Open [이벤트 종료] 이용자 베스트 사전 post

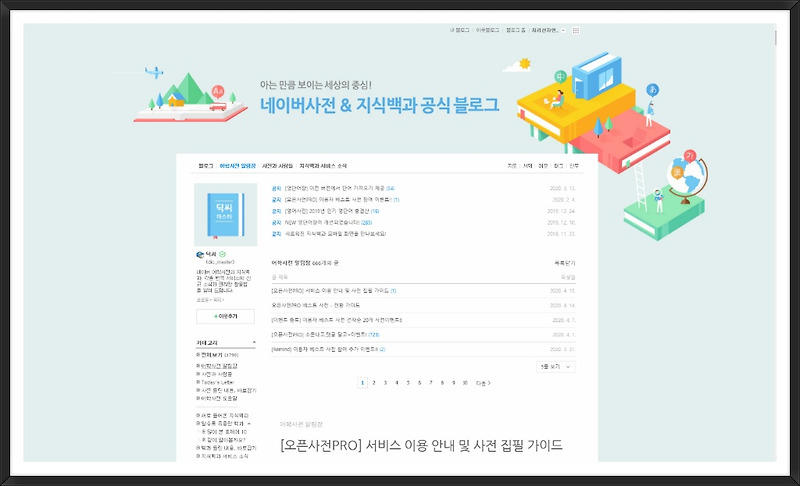[337, 320]
